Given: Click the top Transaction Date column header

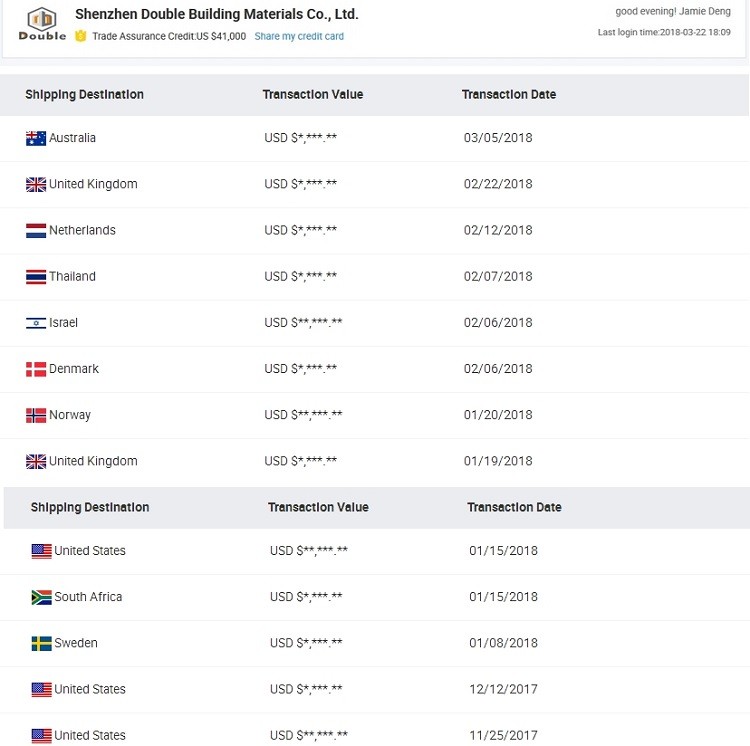Looking at the screenshot, I should 508,94.
